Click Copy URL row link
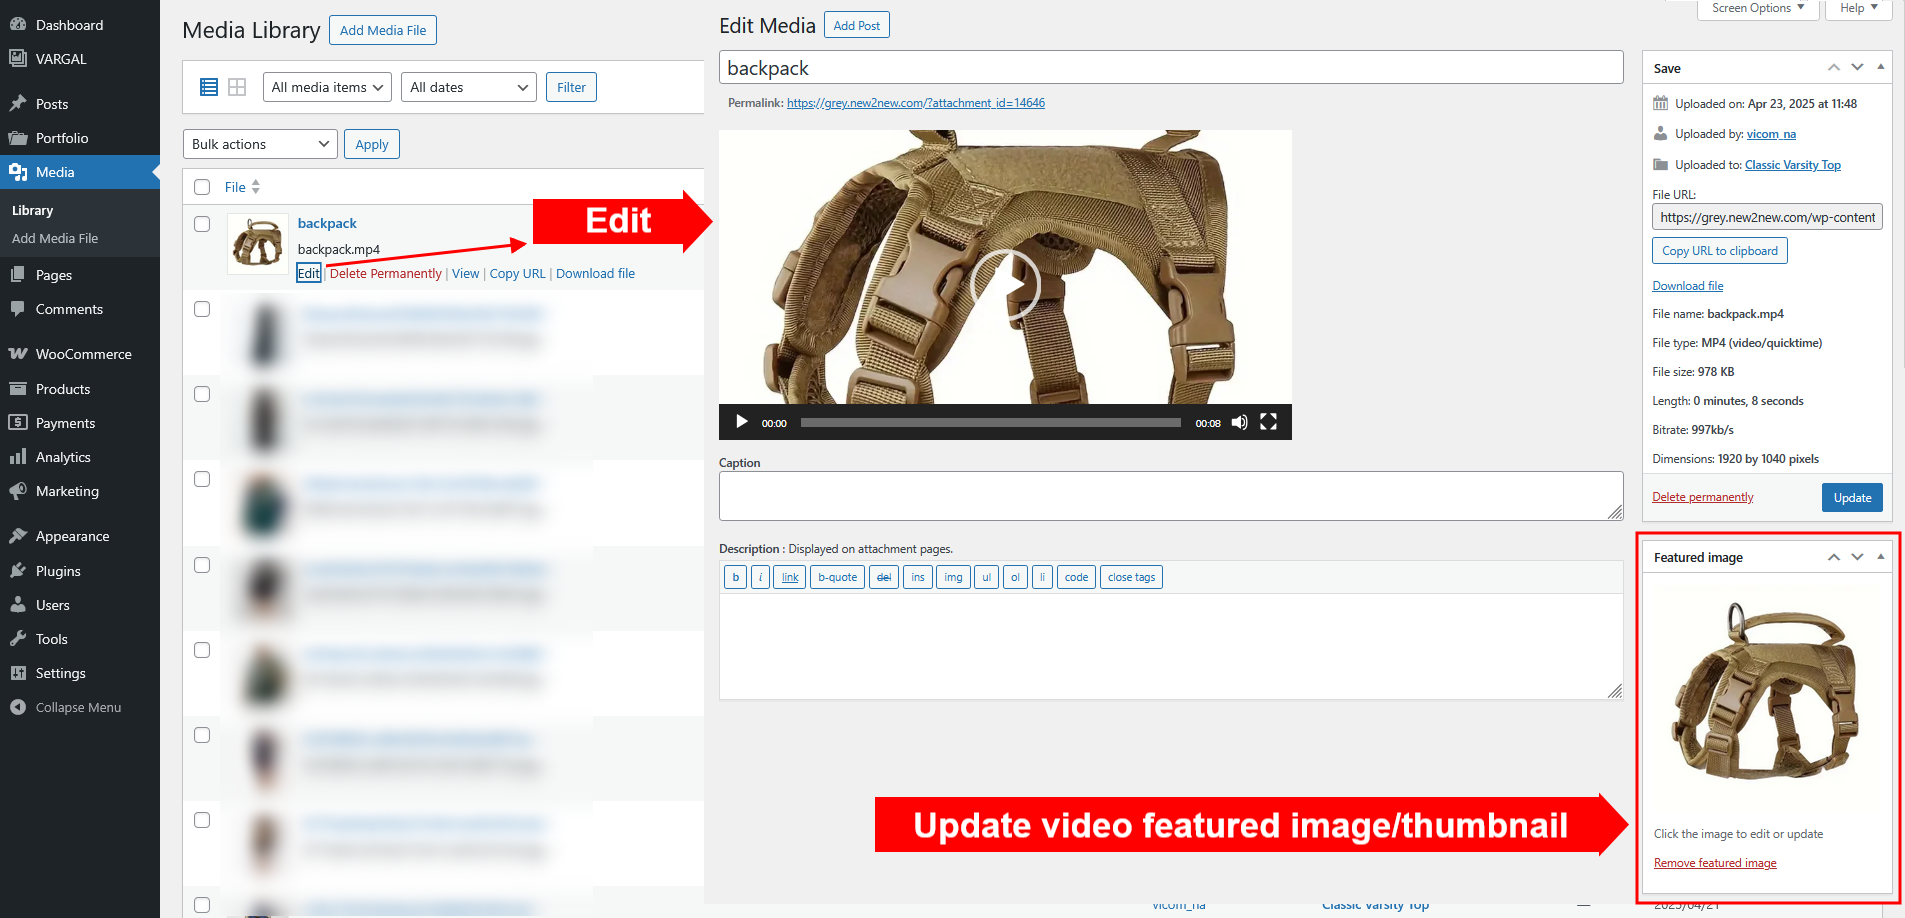The width and height of the screenshot is (1905, 918). coord(518,273)
